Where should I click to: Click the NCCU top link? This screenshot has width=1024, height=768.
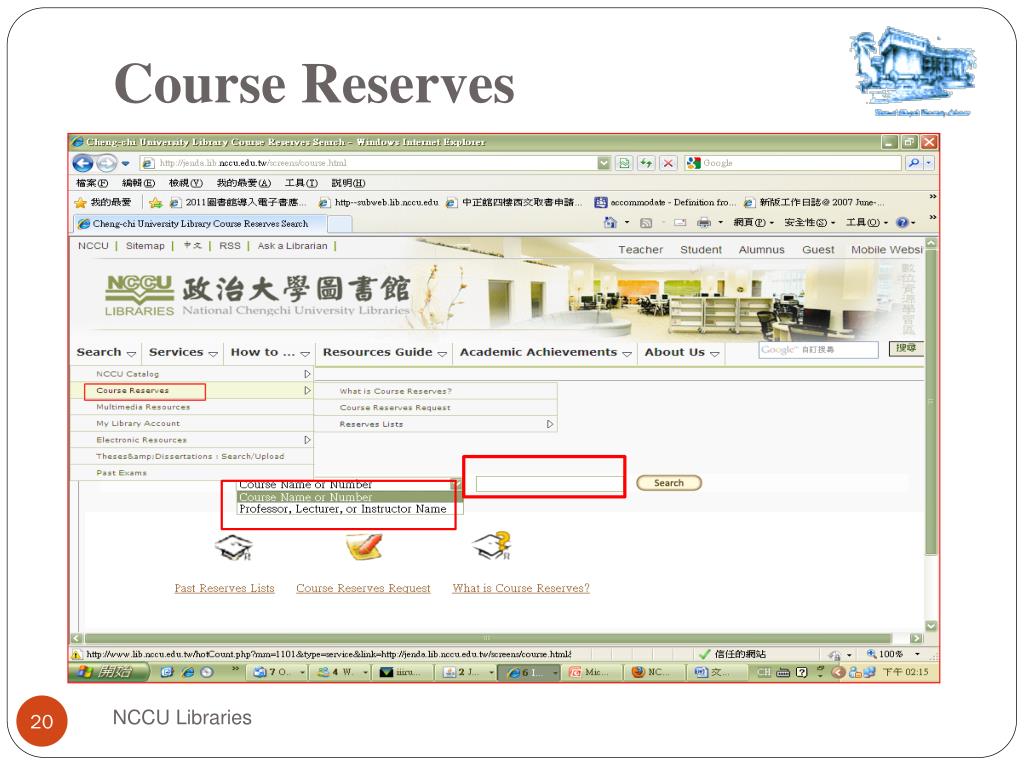coord(93,246)
